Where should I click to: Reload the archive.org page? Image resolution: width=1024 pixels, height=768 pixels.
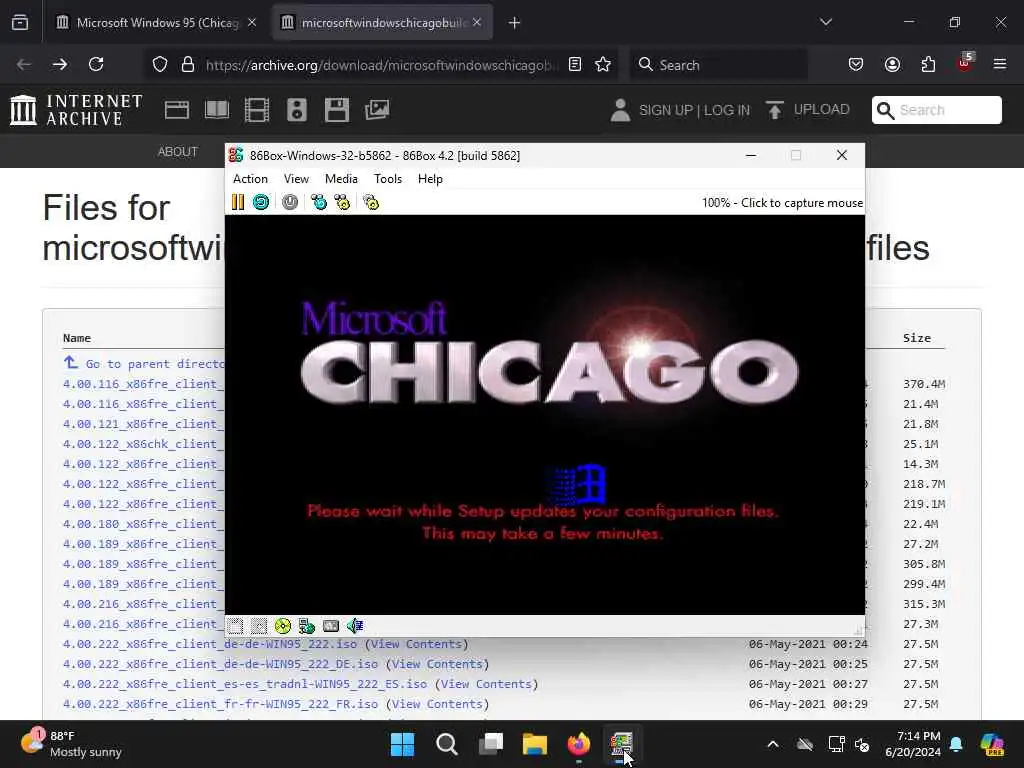(96, 64)
